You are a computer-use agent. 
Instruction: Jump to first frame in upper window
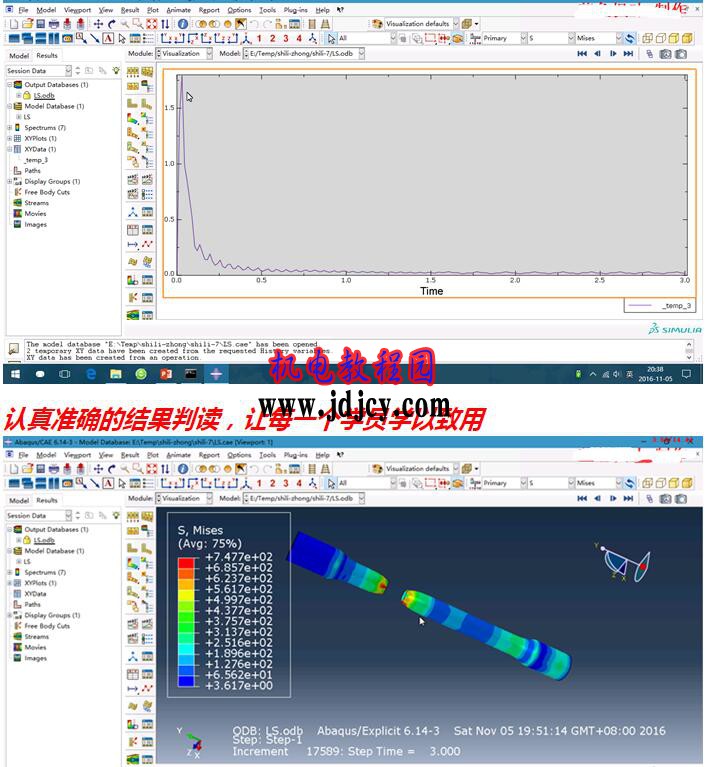pos(582,54)
